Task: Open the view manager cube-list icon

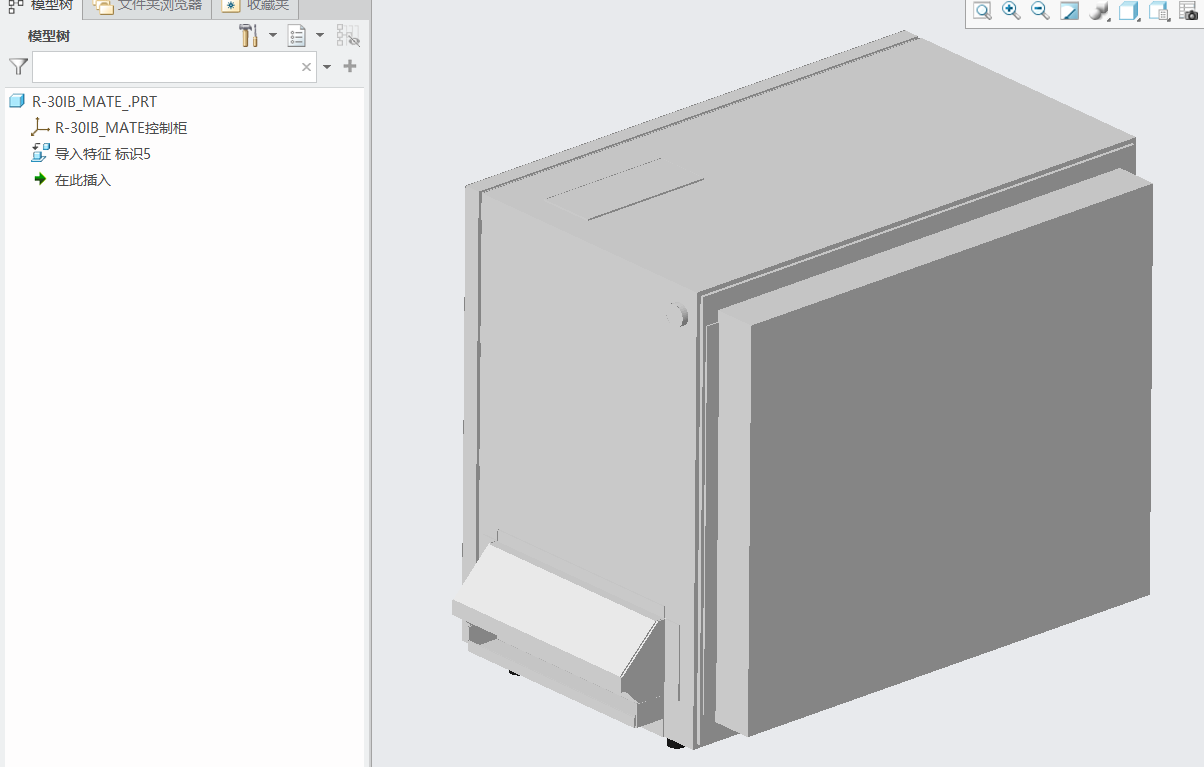Action: click(1159, 11)
